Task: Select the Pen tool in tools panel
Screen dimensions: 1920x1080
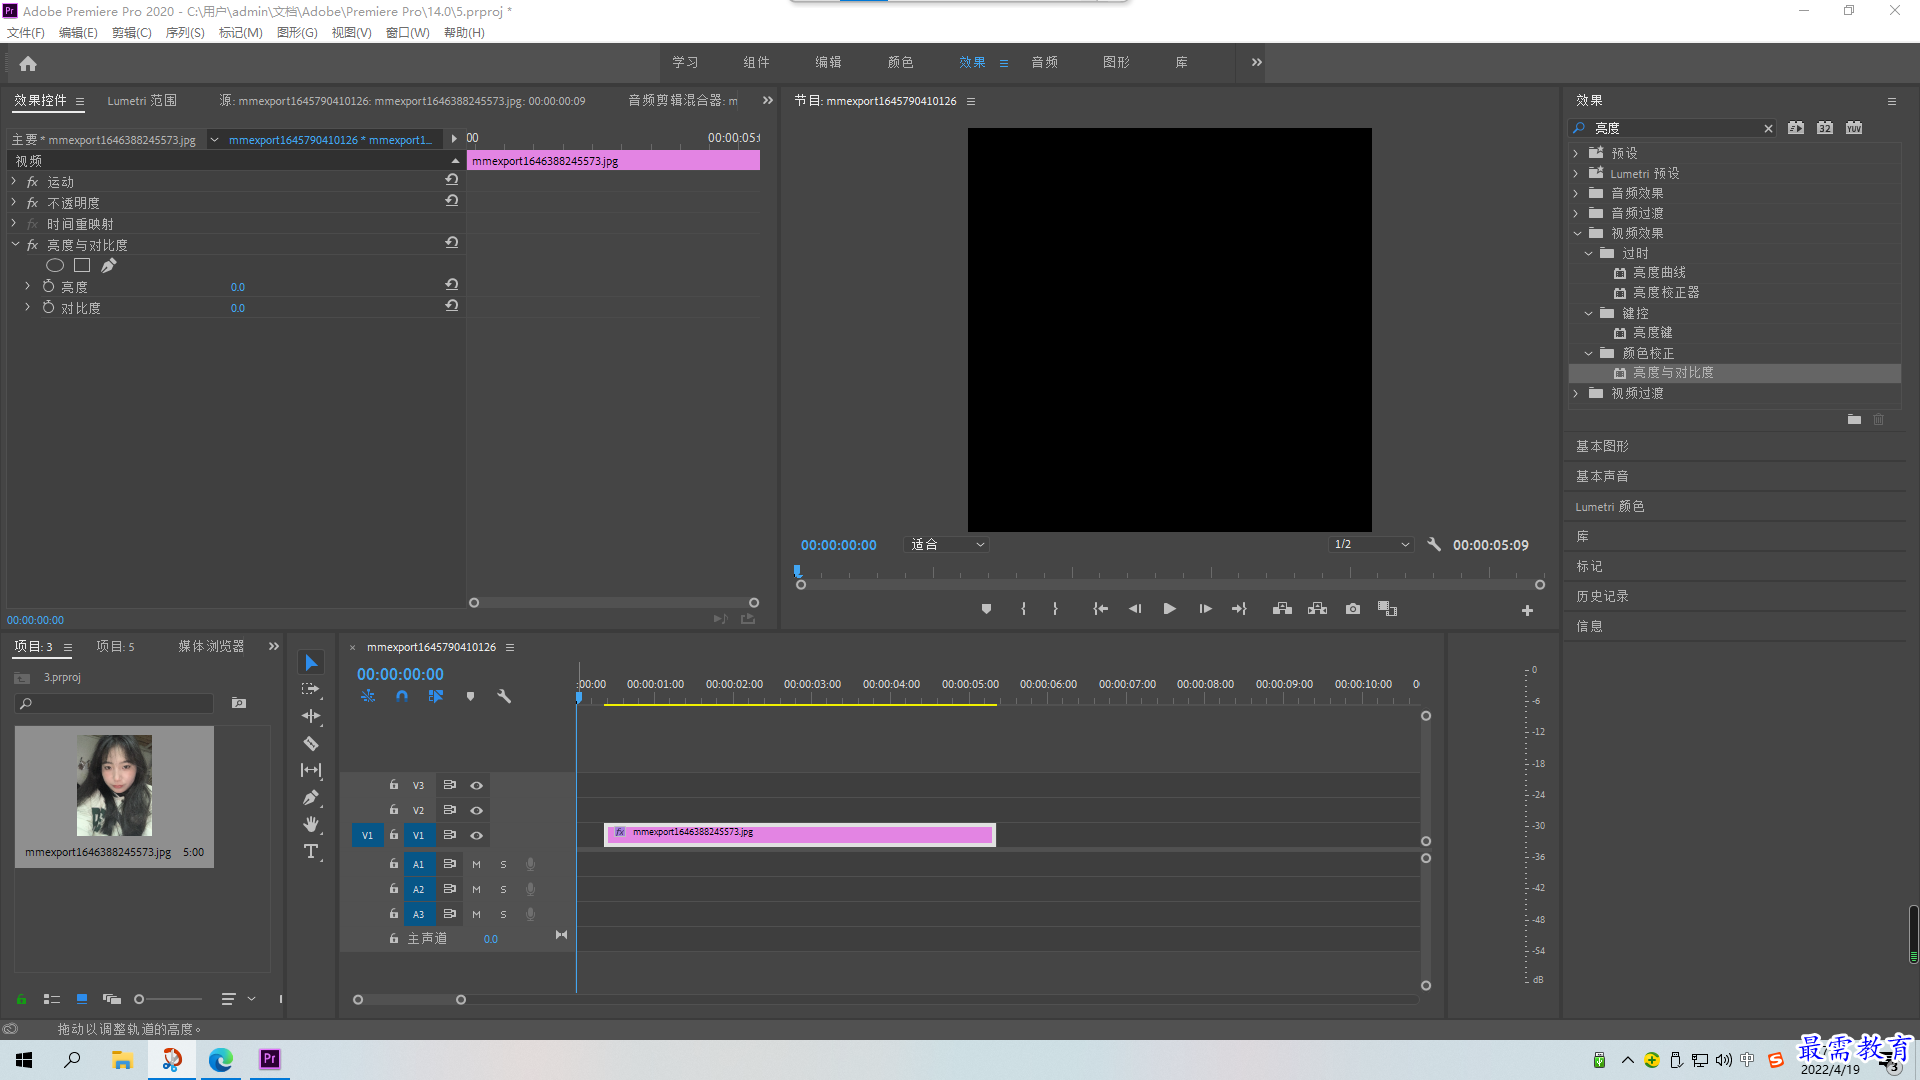Action: click(311, 797)
